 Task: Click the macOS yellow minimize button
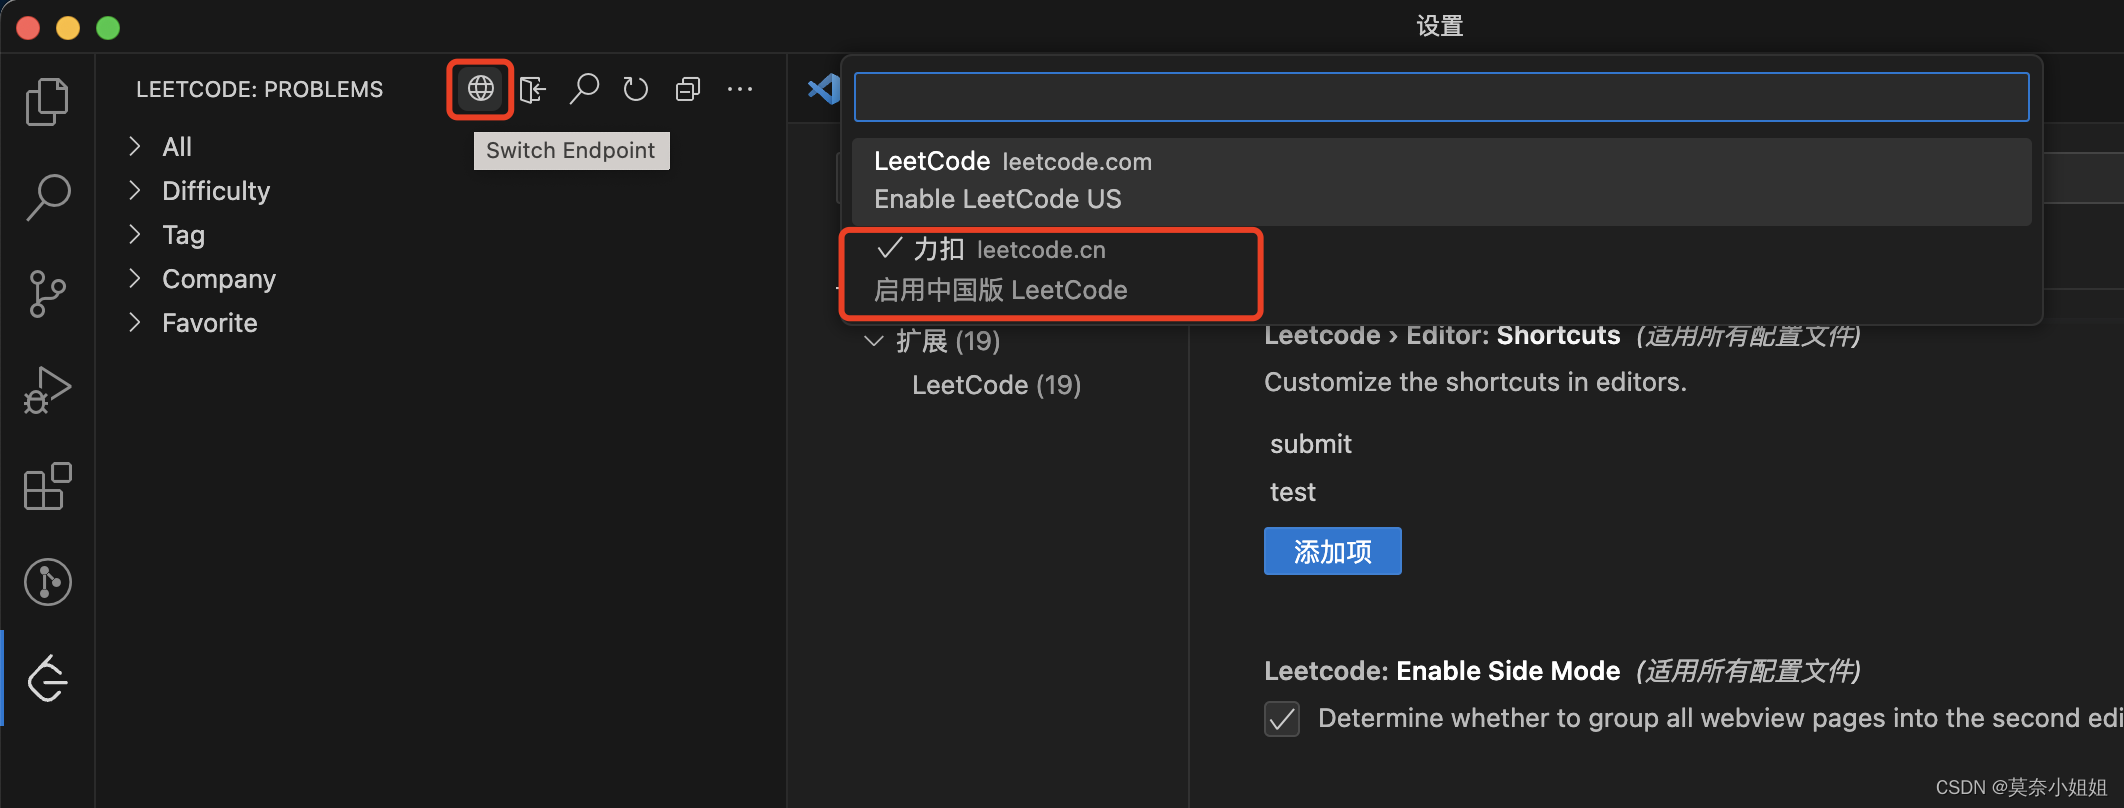(68, 27)
